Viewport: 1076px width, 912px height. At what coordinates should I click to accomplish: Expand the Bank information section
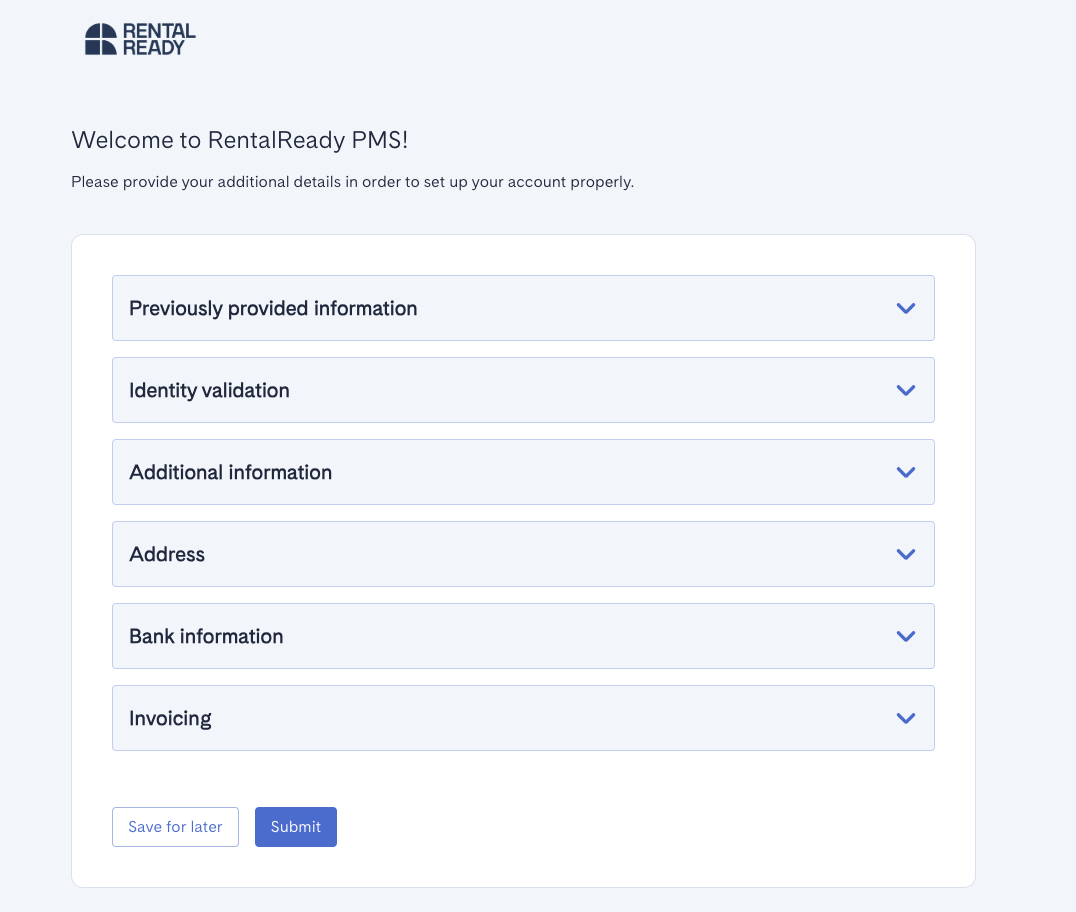523,636
